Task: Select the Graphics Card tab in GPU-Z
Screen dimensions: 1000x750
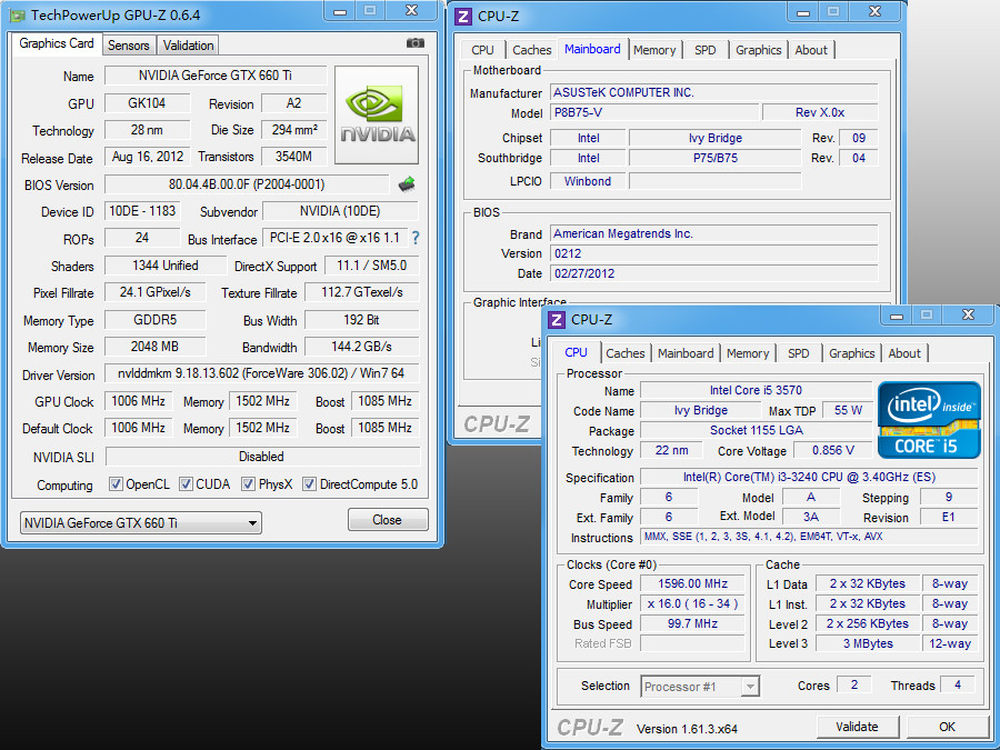Action: tap(56, 43)
